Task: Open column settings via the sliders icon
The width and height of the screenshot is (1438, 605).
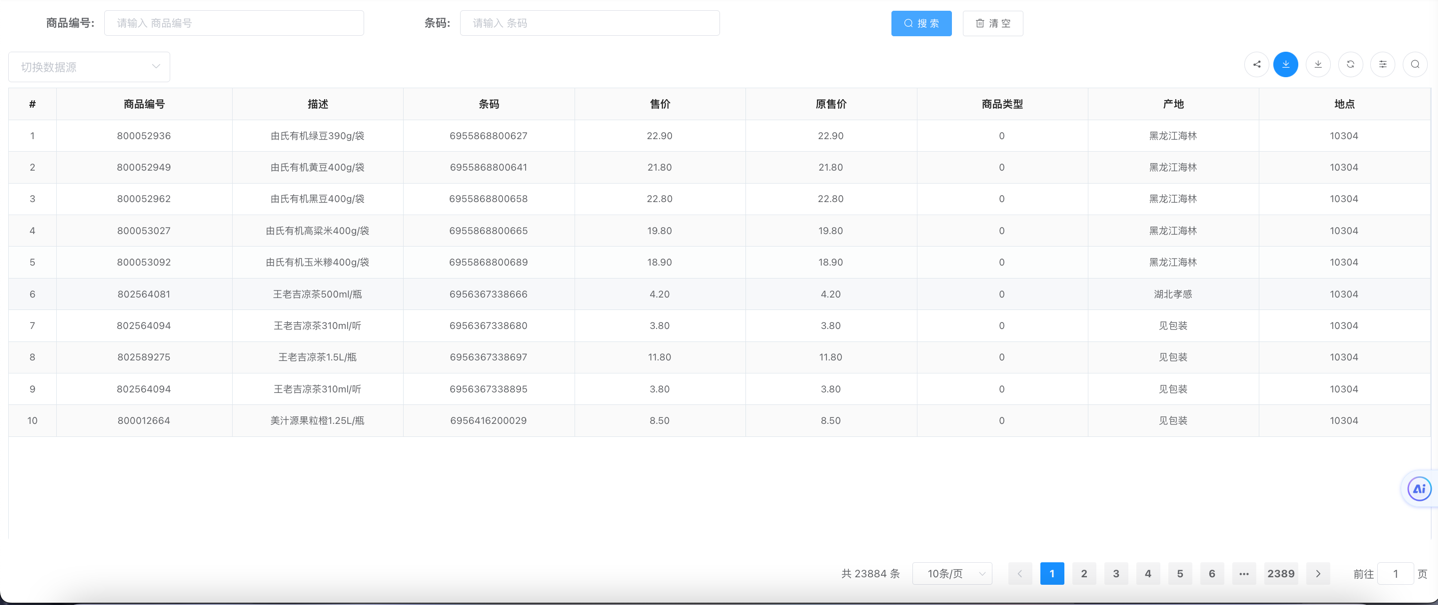Action: tap(1382, 64)
